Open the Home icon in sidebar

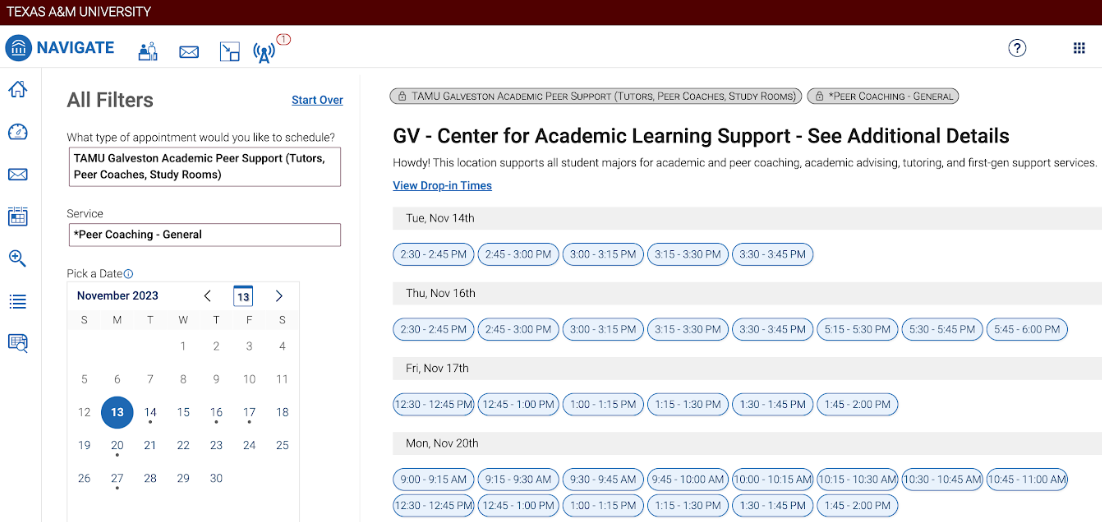click(18, 89)
